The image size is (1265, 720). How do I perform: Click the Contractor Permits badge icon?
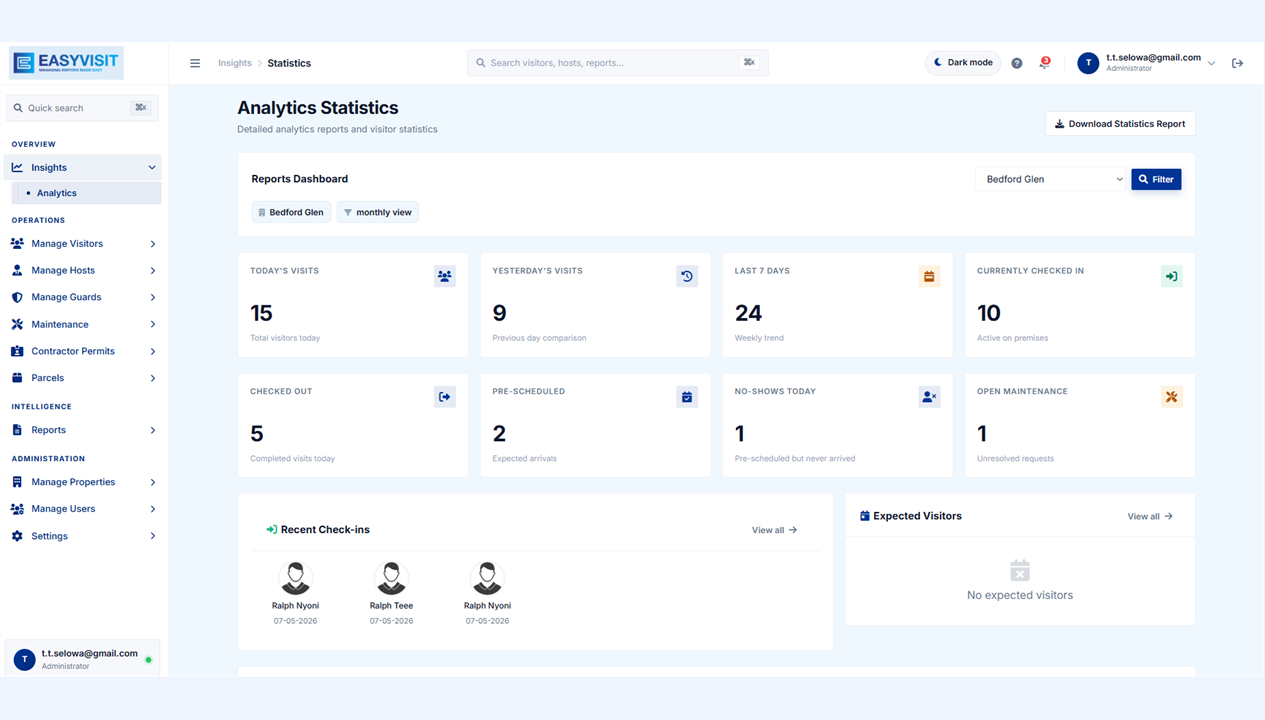(17, 351)
